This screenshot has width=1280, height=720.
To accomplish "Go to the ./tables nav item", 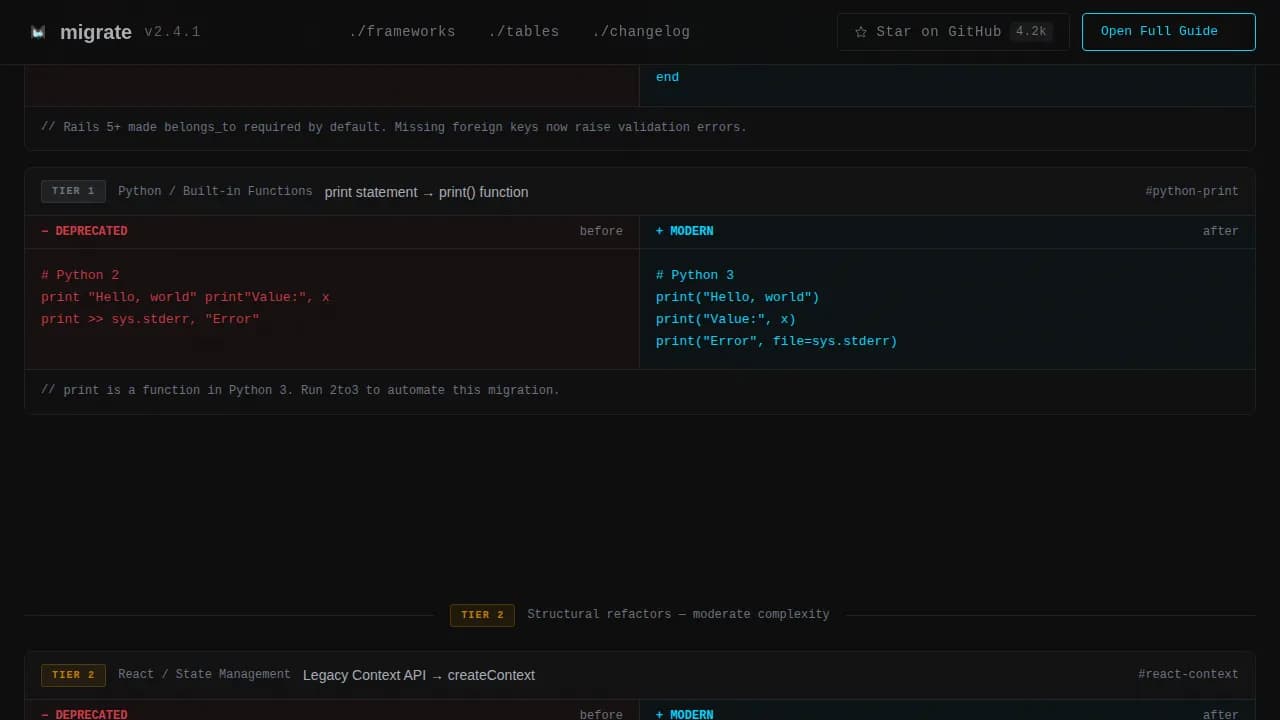I will [x=524, y=32].
